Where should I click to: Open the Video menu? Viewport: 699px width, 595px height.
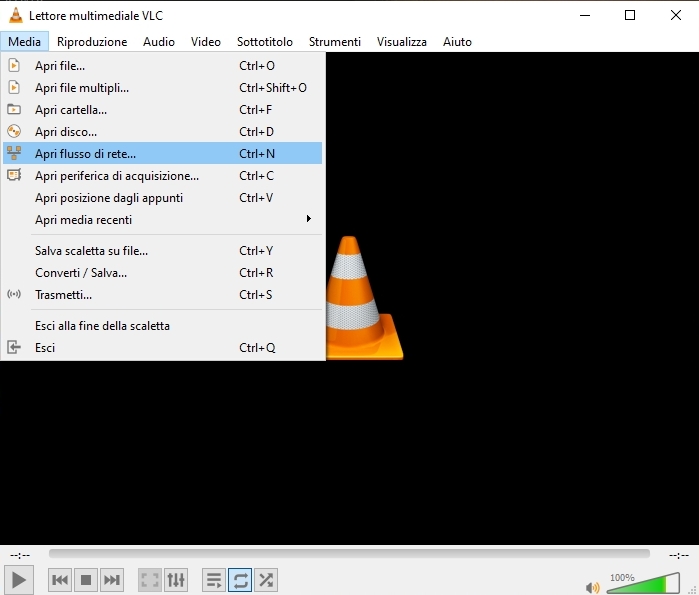click(x=206, y=41)
